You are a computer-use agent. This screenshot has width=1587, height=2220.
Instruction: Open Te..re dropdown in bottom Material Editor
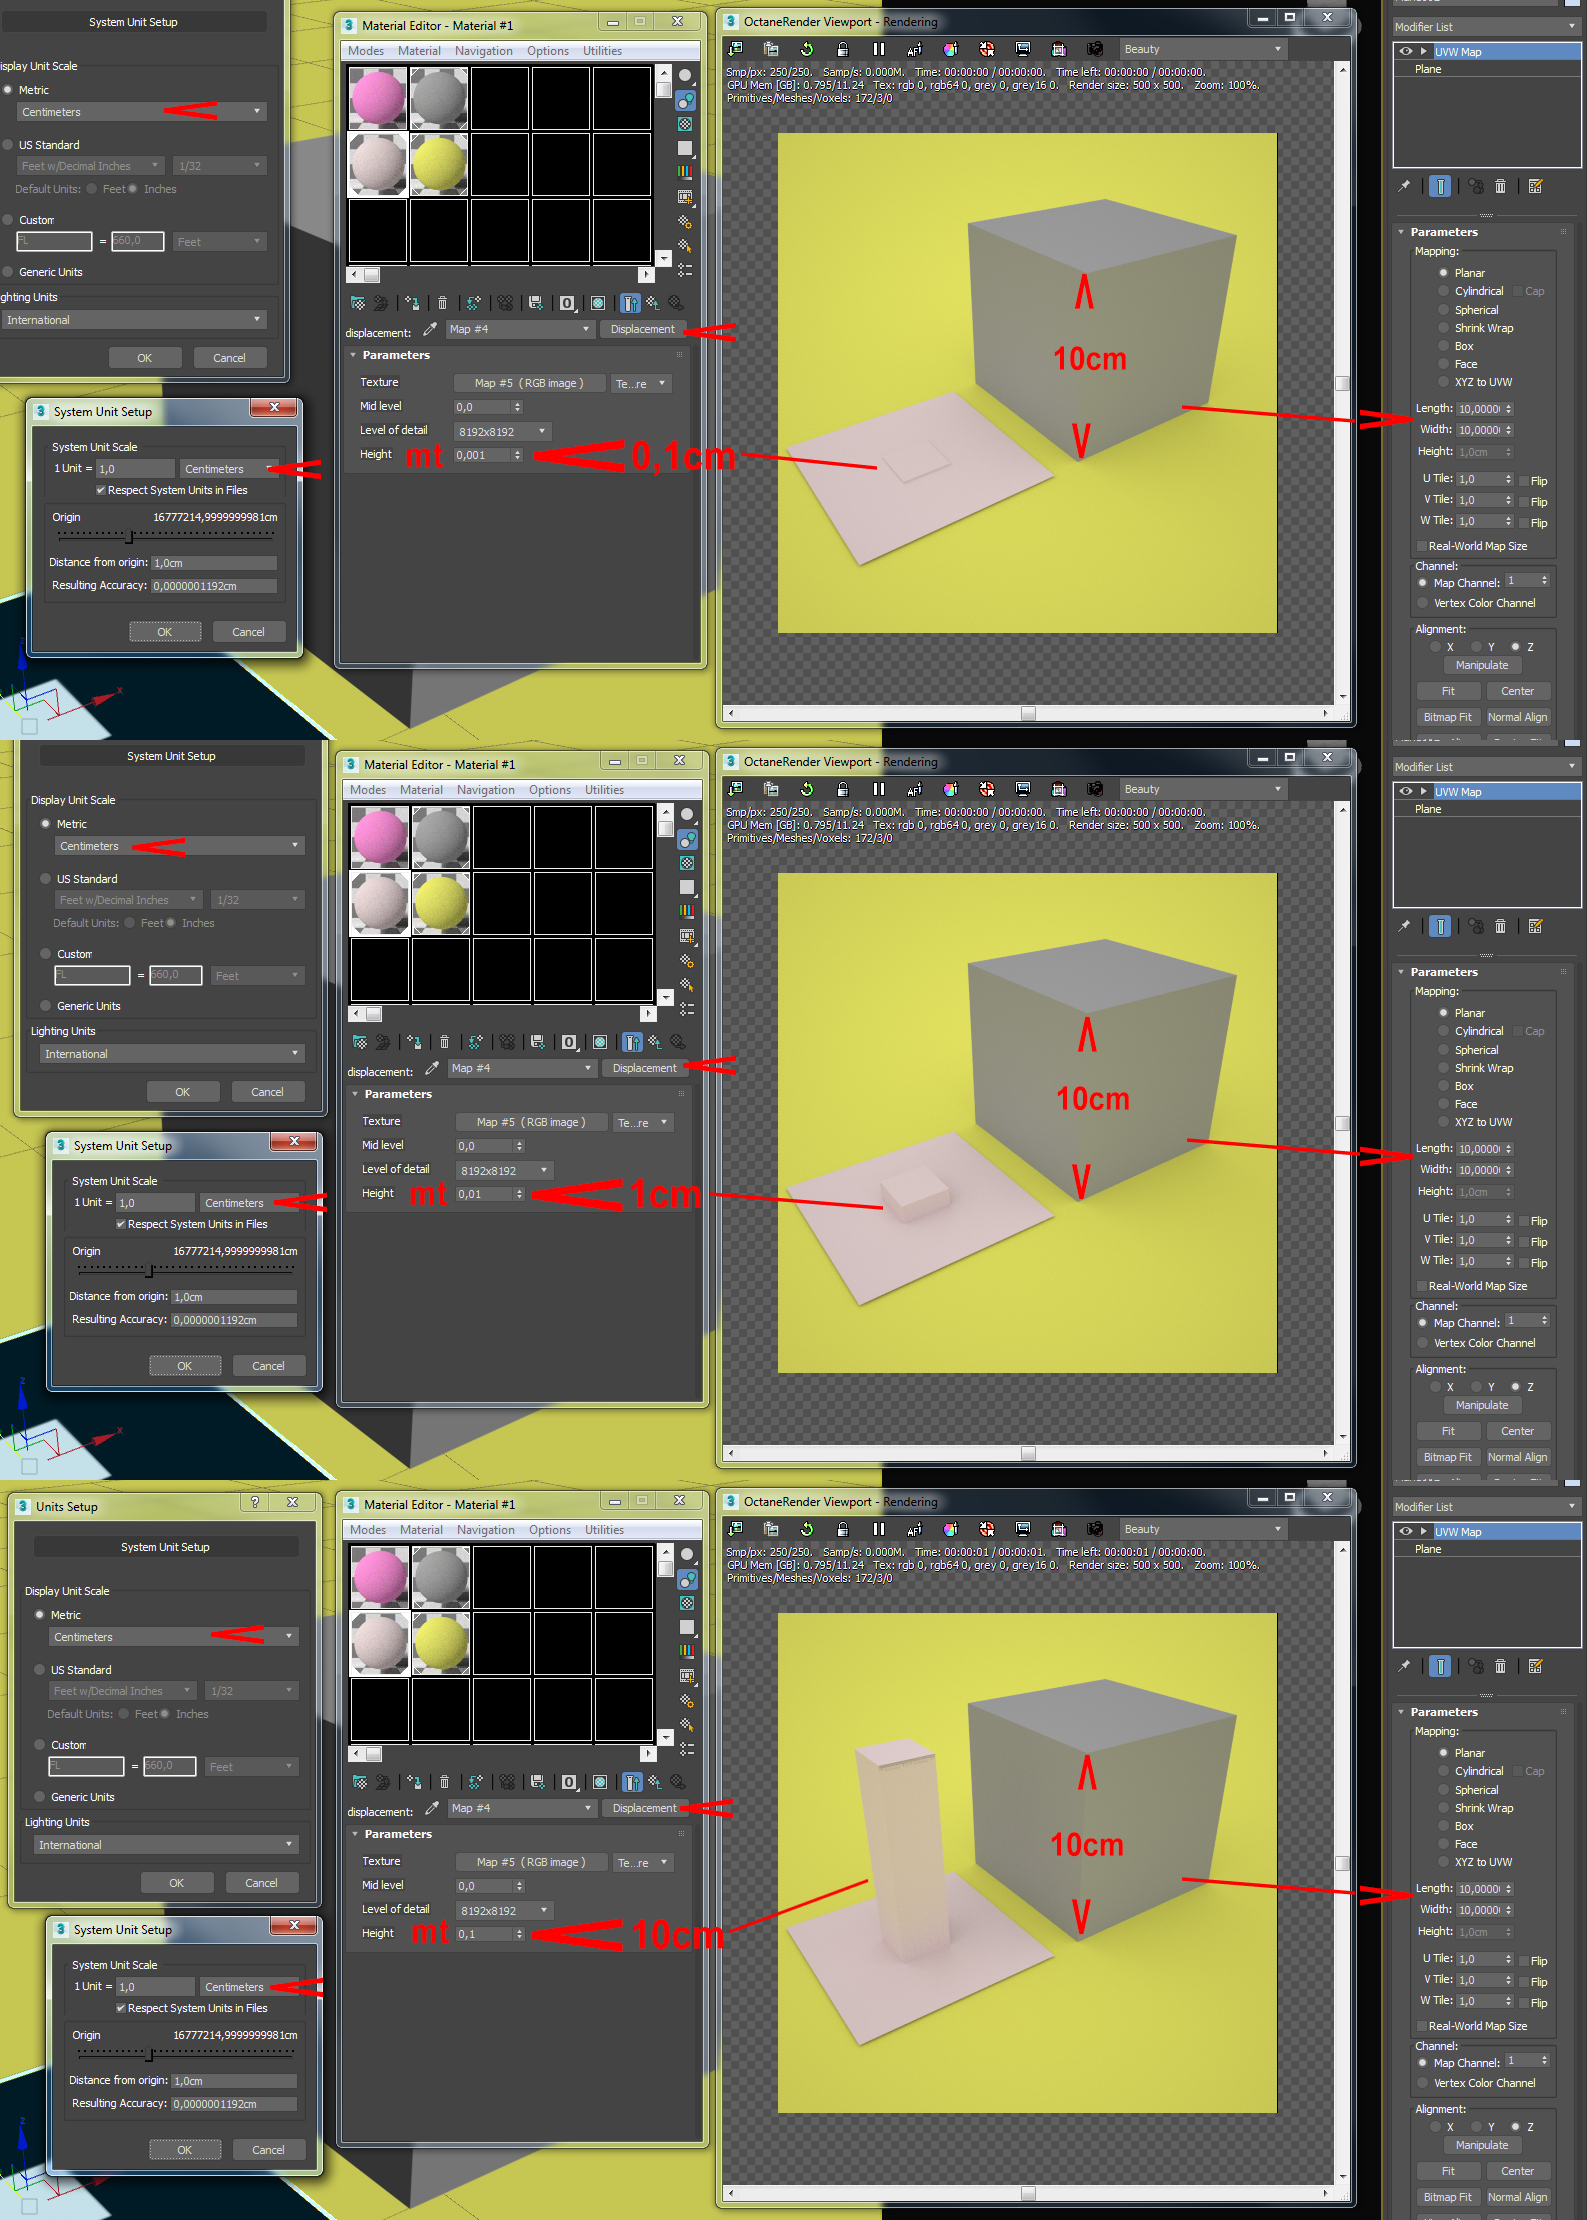[643, 1863]
